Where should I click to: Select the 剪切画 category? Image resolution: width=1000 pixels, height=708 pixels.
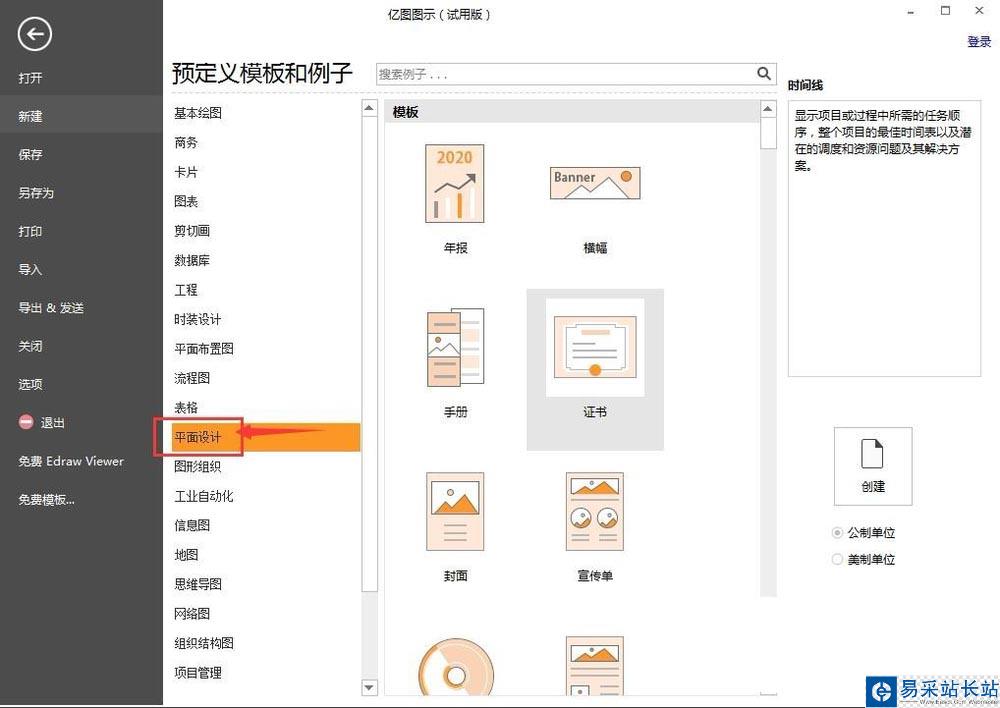(x=192, y=230)
